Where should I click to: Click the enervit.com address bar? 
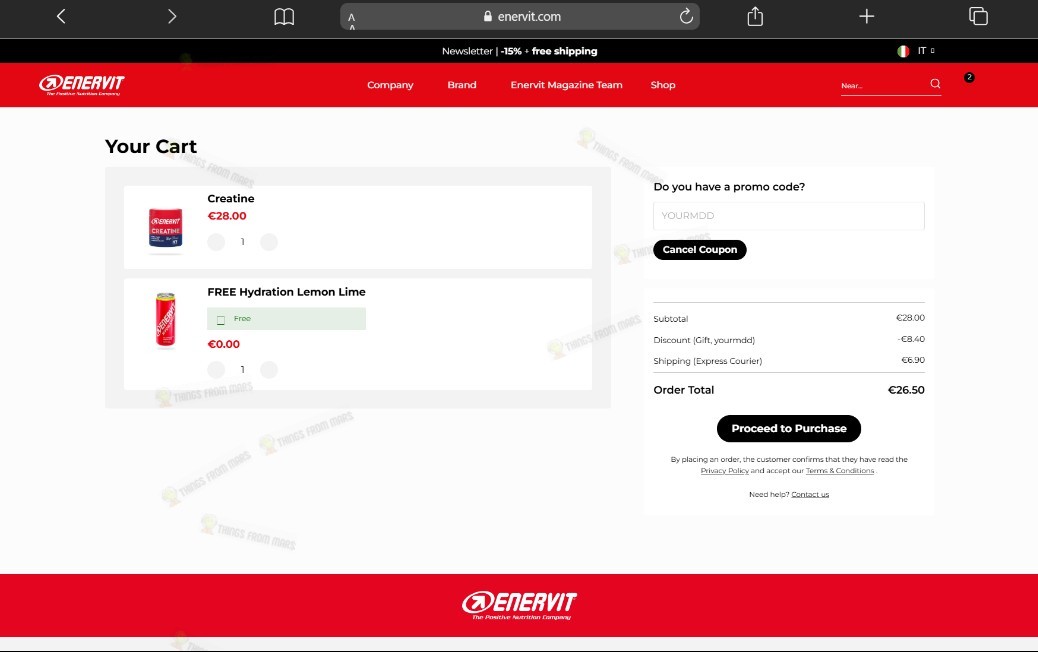click(520, 17)
